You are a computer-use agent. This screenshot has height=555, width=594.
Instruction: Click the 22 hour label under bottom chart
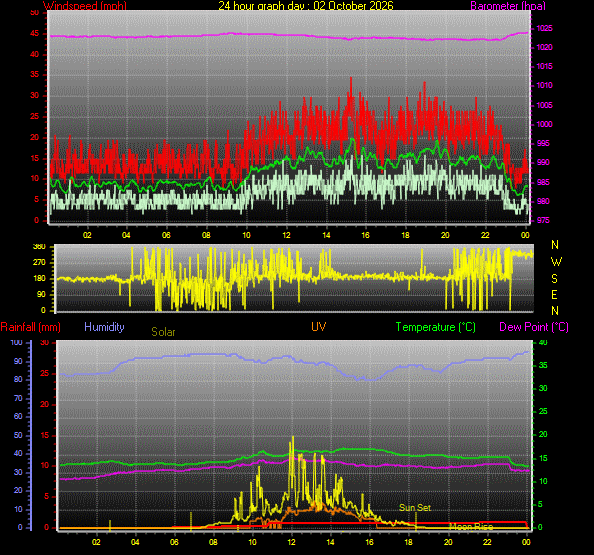(x=487, y=542)
